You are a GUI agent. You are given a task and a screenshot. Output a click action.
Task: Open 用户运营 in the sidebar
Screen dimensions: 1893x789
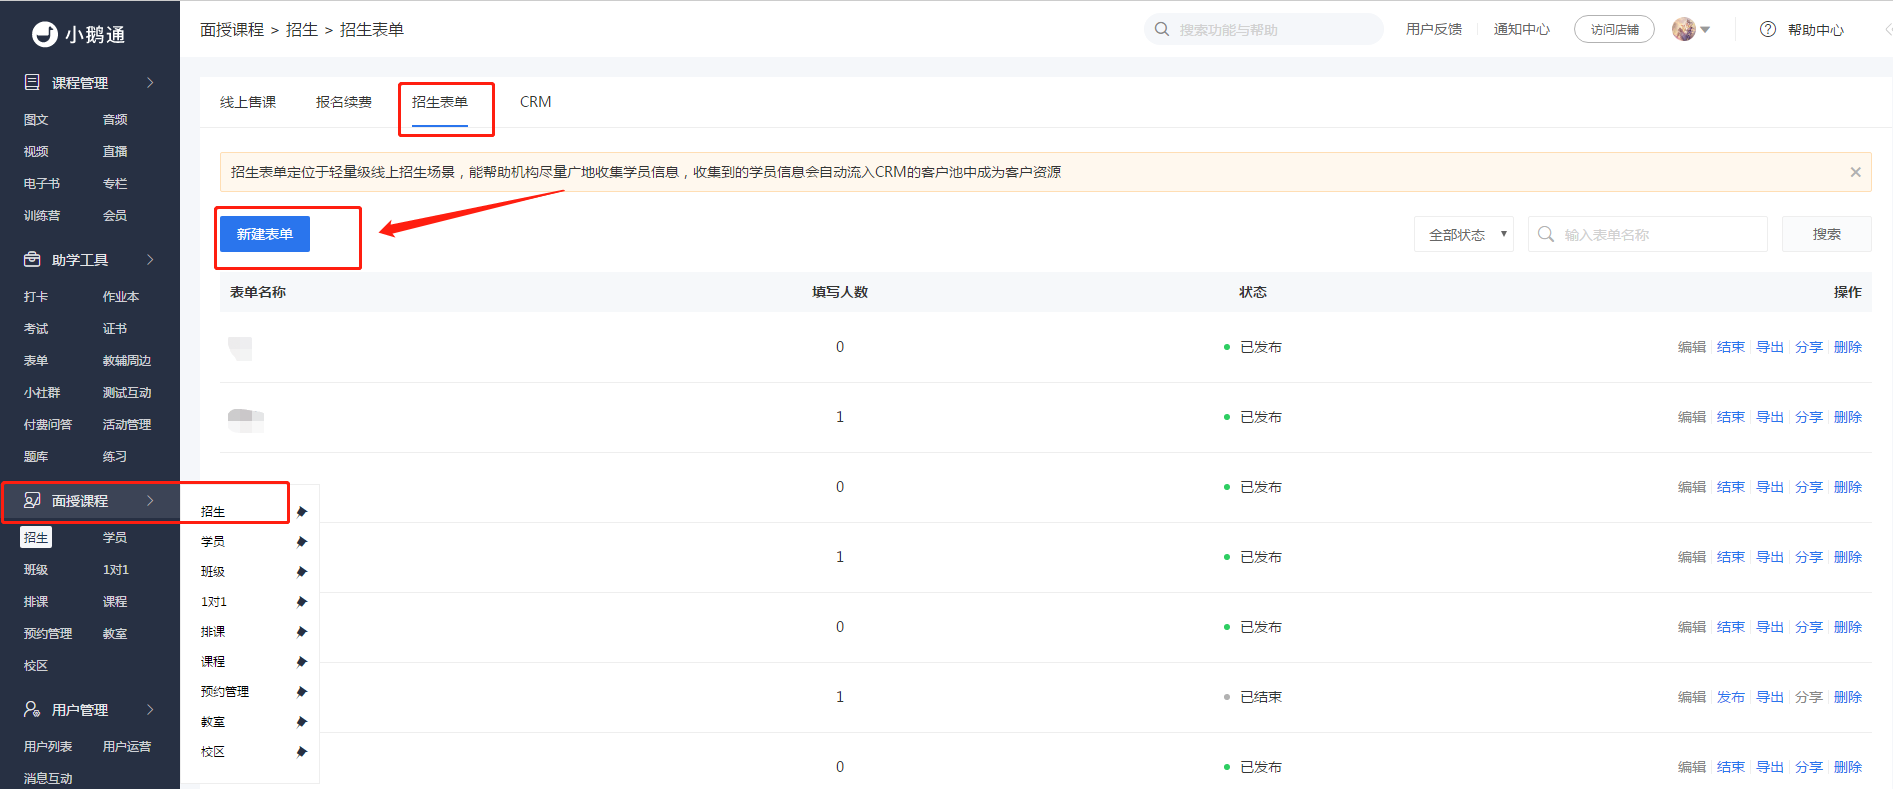127,747
